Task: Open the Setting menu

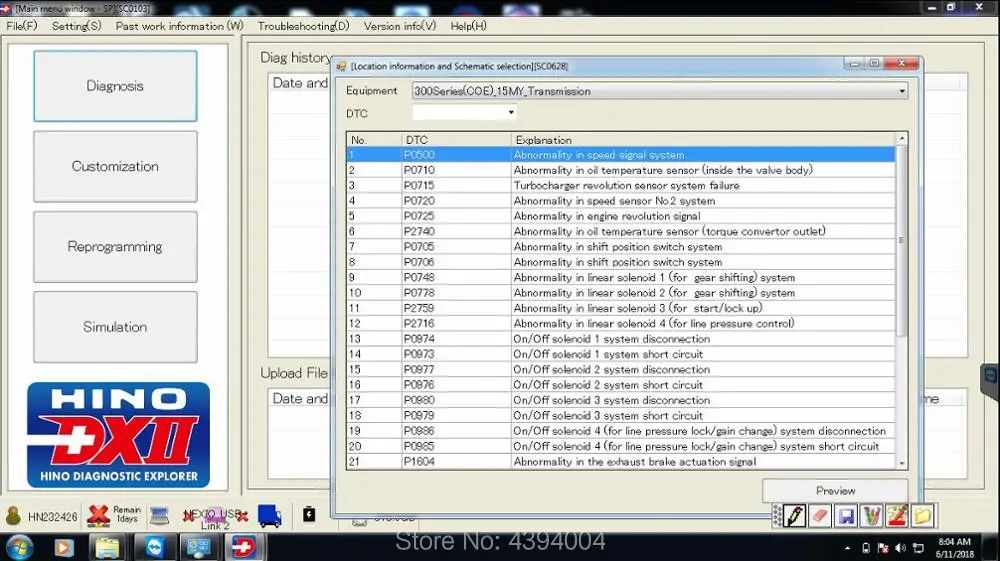Action: (76, 26)
